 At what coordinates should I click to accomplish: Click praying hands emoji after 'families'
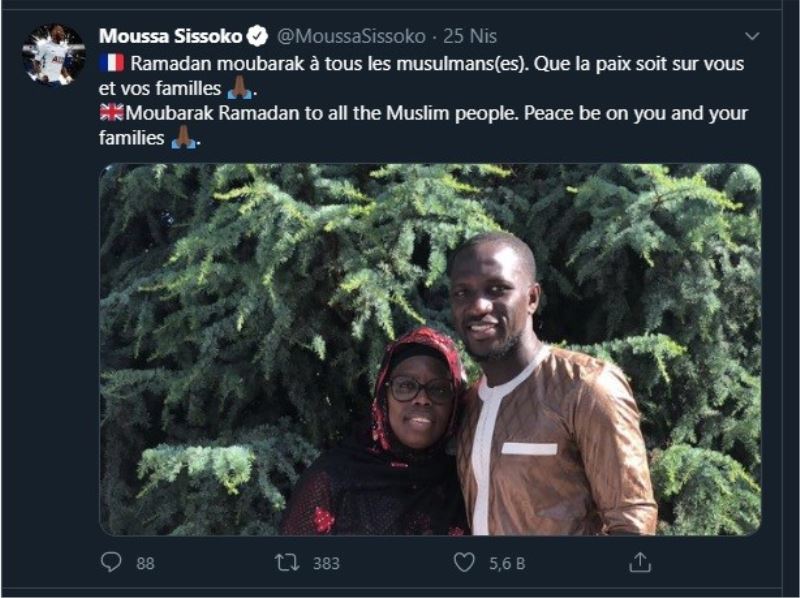183,137
